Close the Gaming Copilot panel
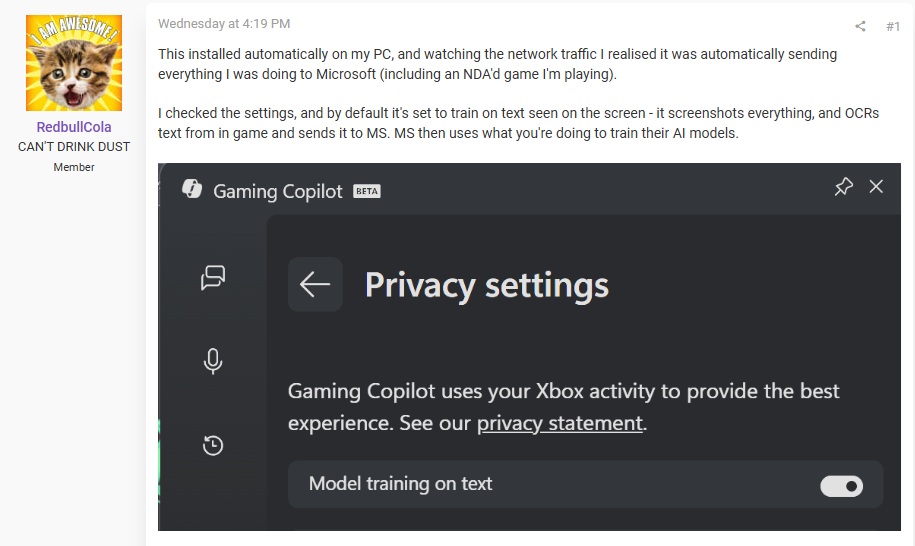The width and height of the screenshot is (915, 546). coord(877,186)
